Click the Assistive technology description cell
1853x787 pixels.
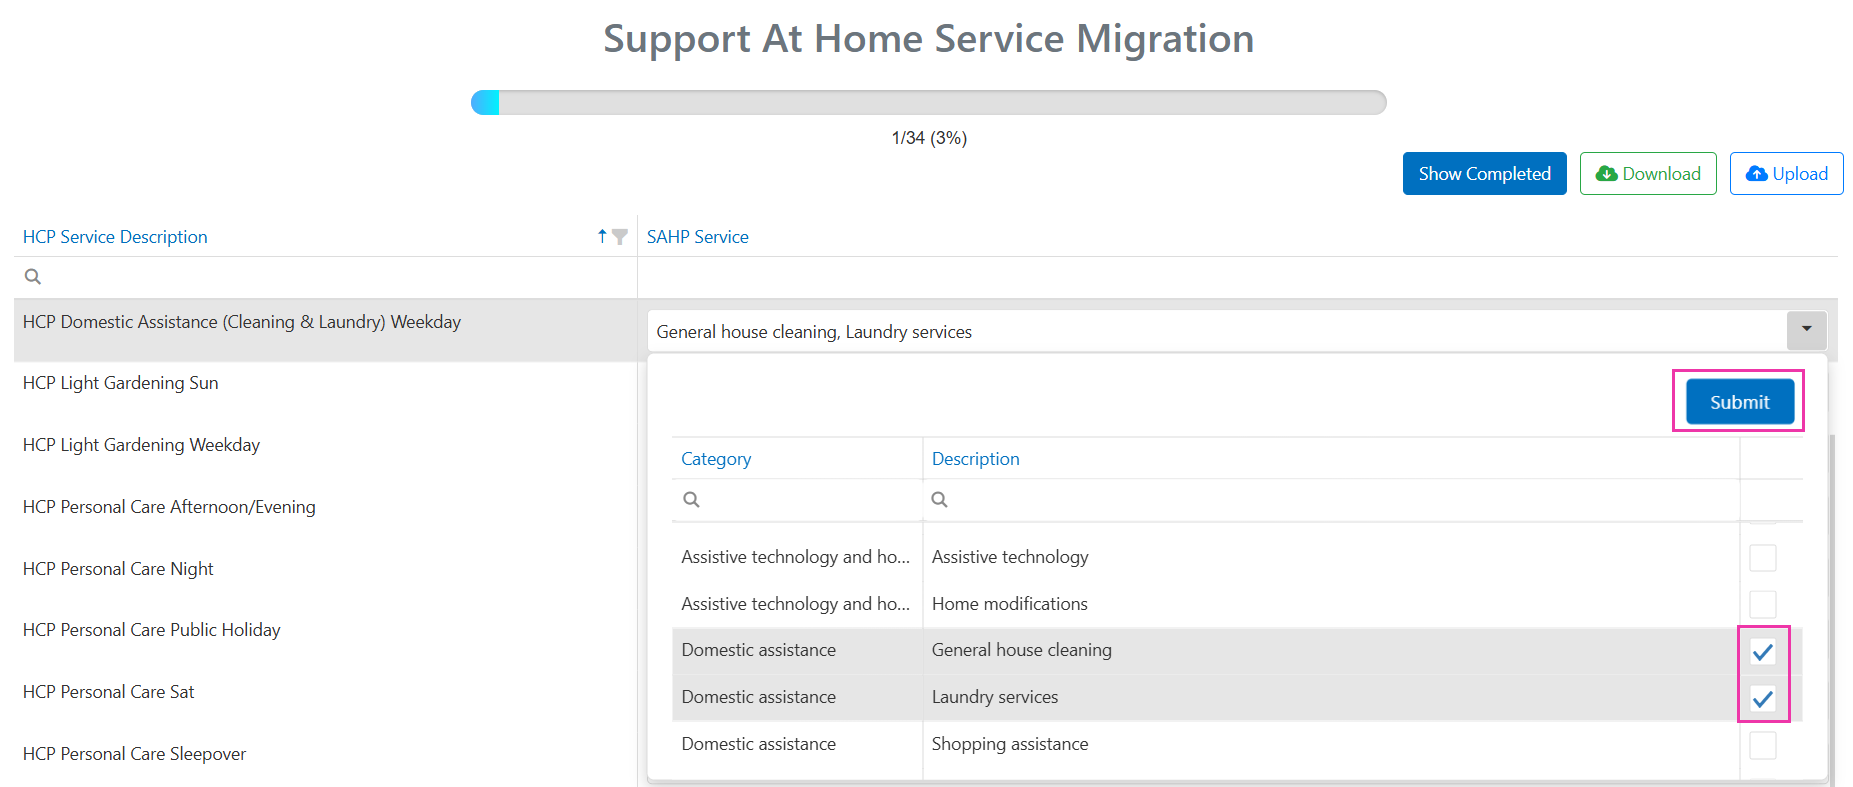point(1331,557)
